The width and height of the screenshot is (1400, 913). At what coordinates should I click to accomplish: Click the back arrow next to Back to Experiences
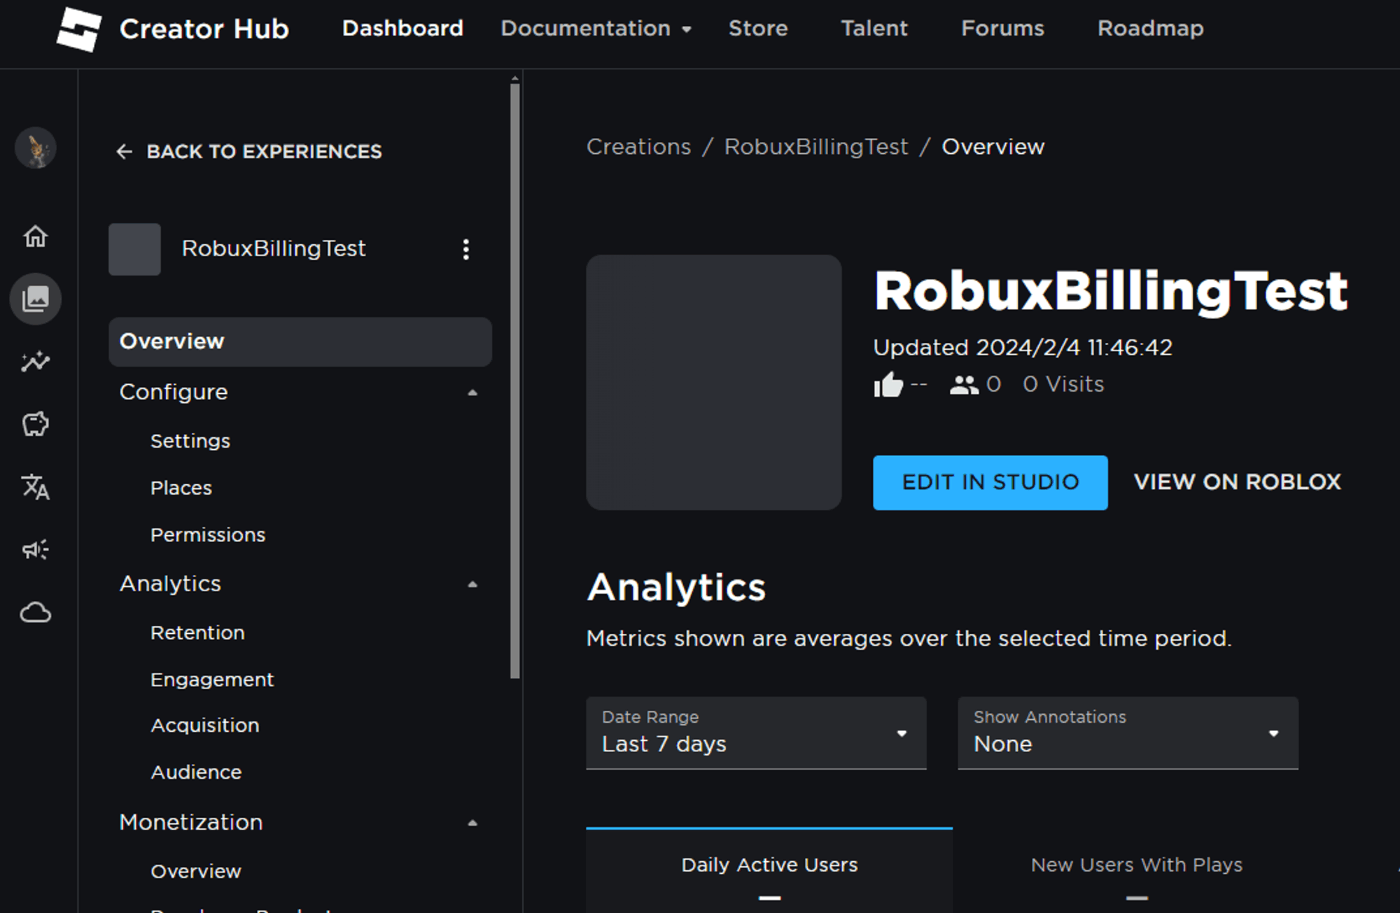[124, 152]
